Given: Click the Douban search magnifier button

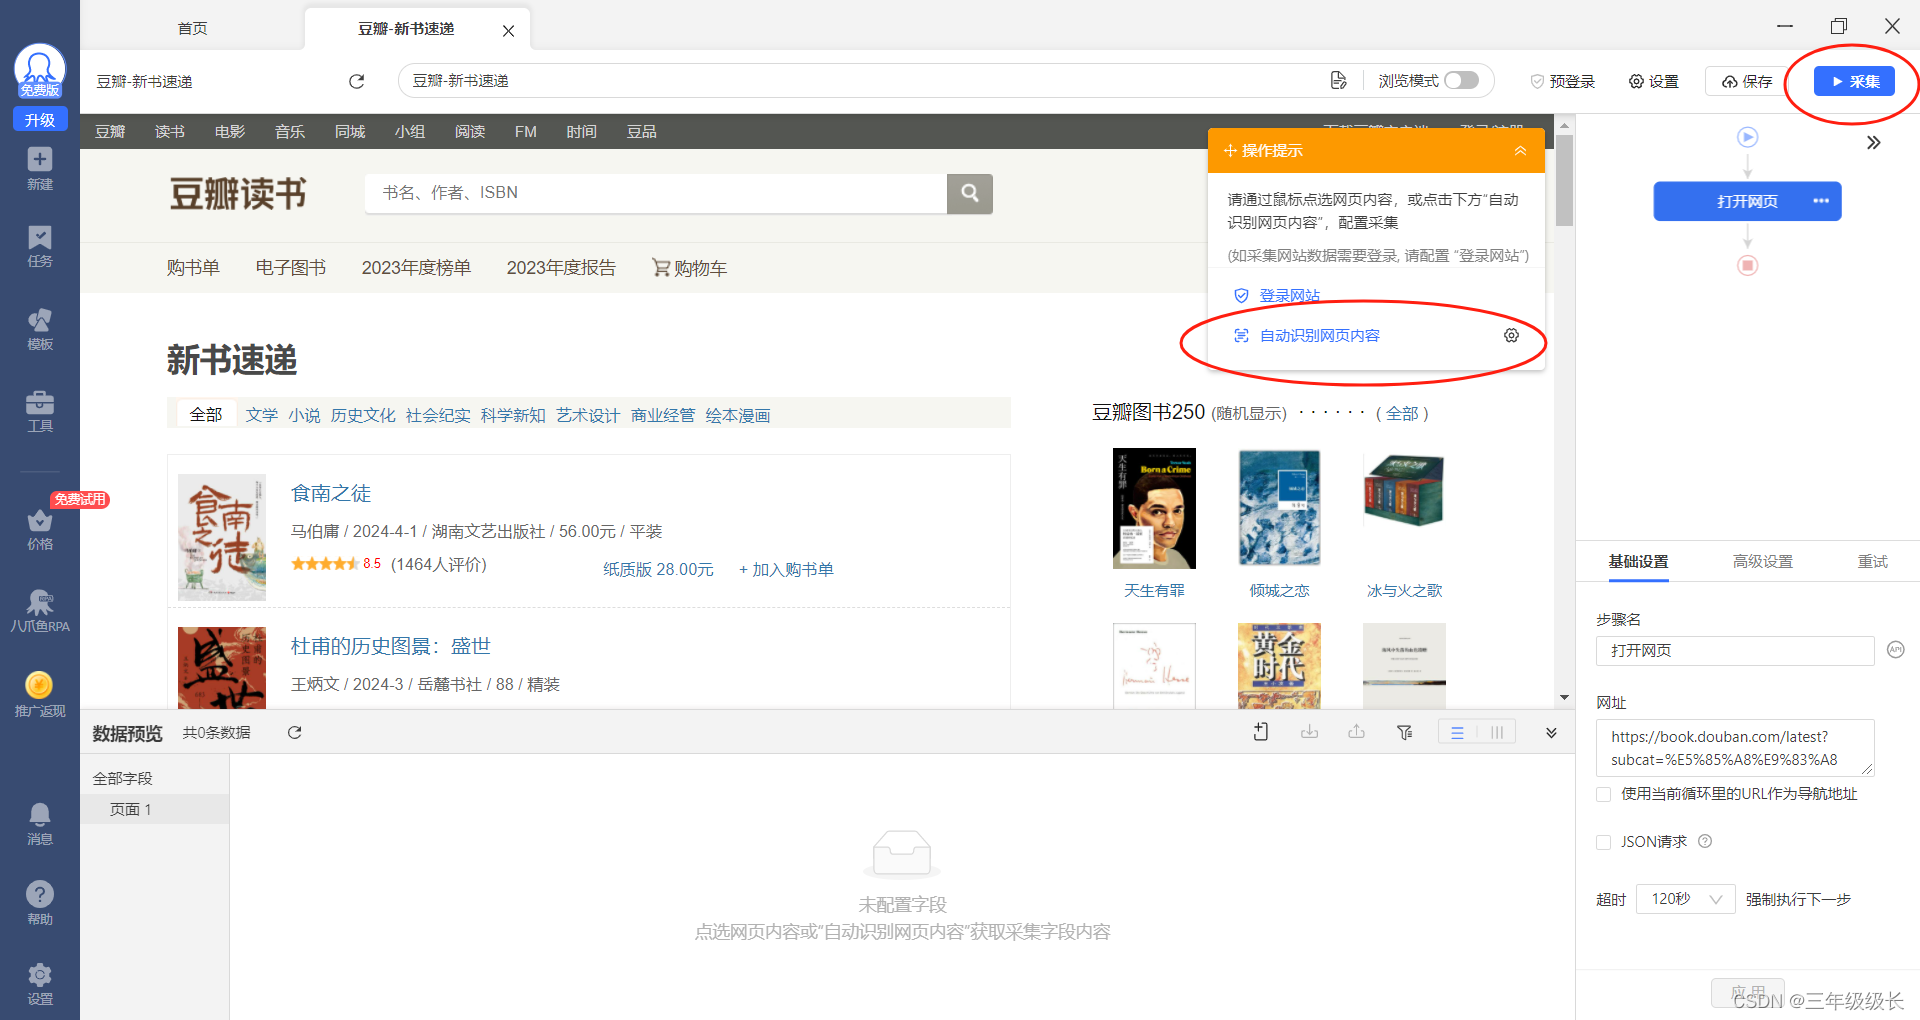Looking at the screenshot, I should pos(970,193).
